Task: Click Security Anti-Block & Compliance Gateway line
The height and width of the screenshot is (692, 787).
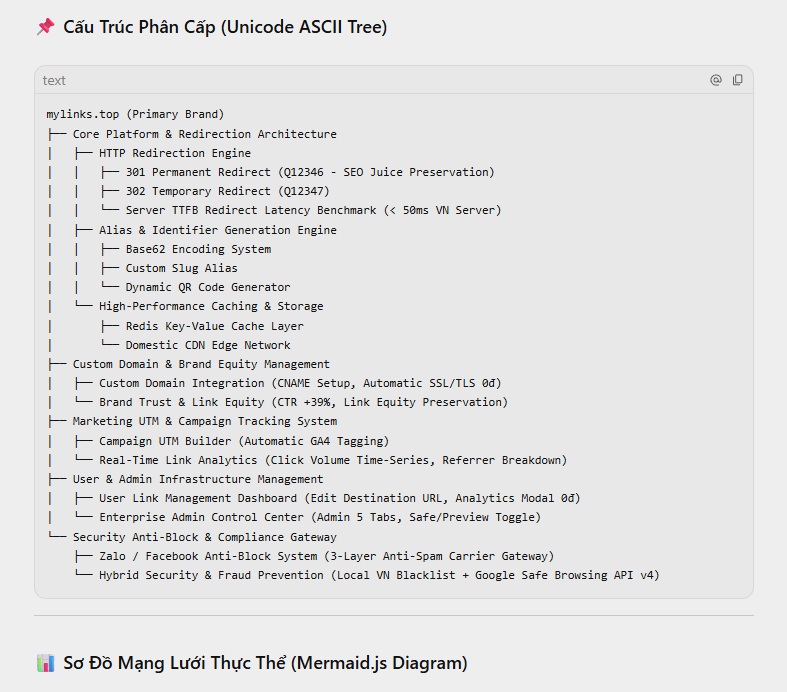Action: (204, 537)
